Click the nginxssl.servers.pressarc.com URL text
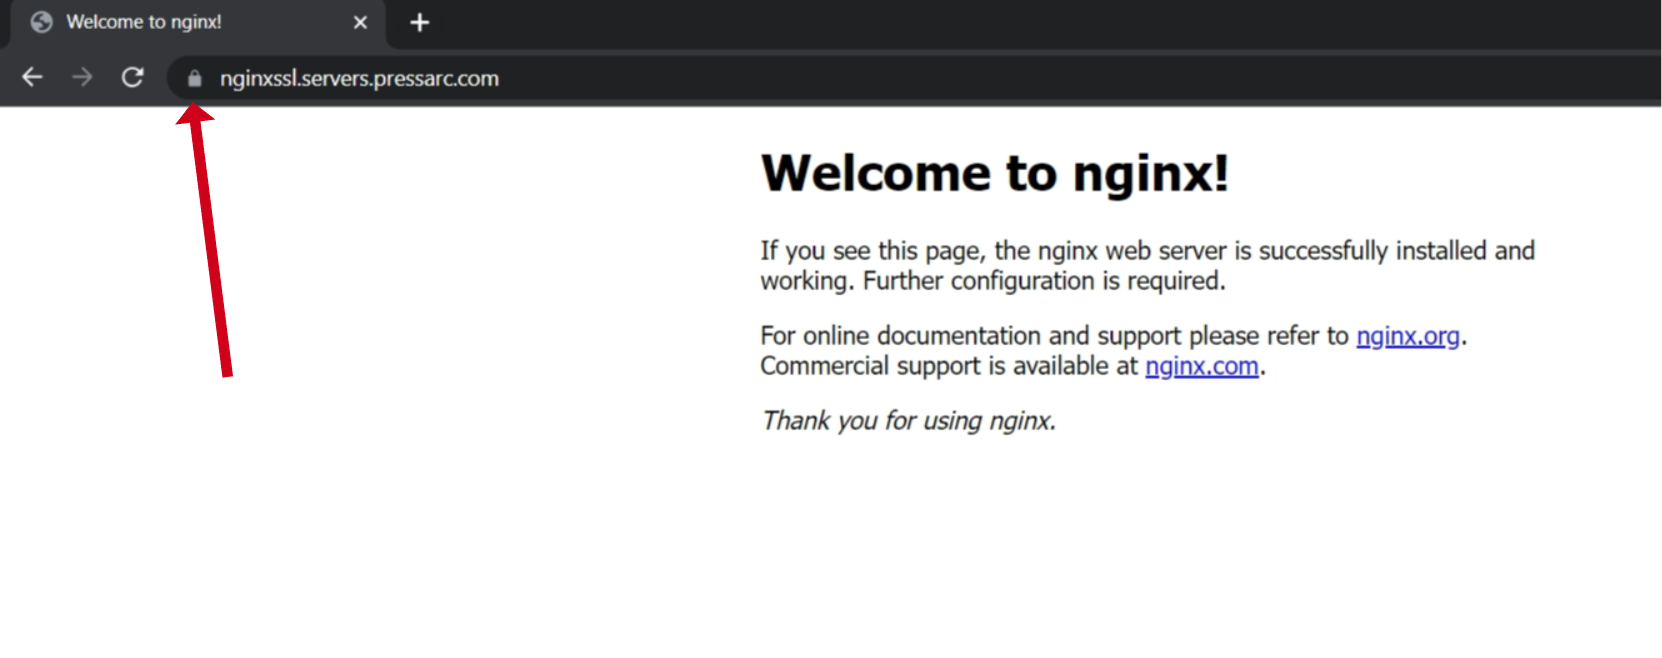1662x658 pixels. [359, 78]
